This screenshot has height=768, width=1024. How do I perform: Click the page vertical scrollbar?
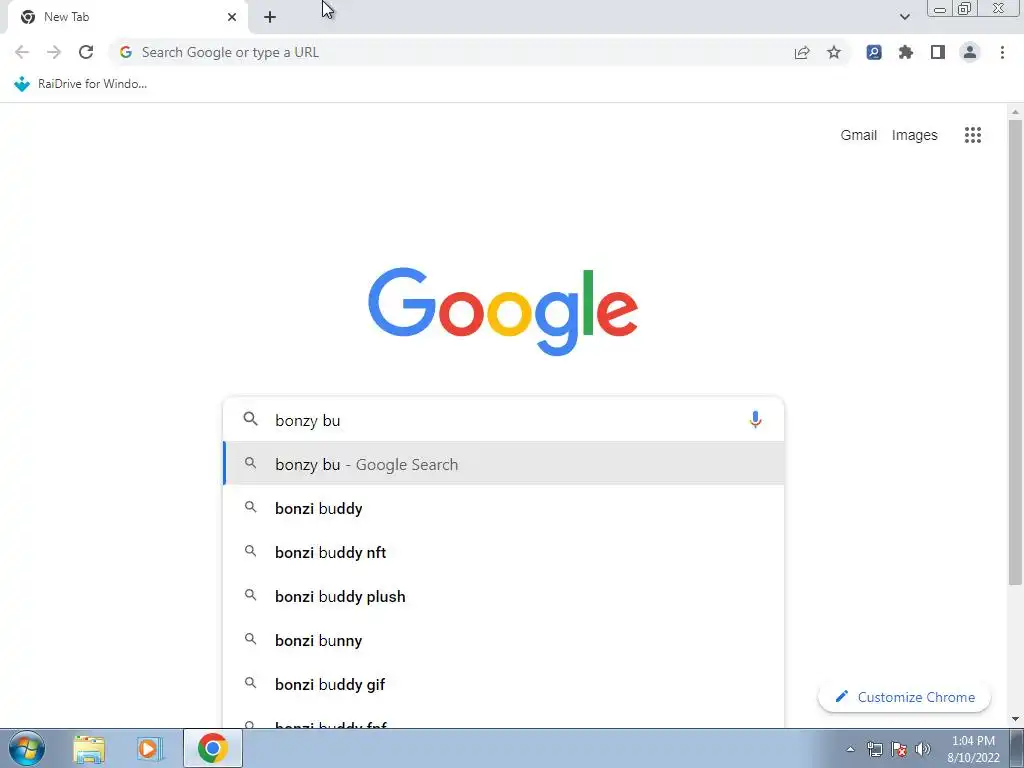(x=1016, y=353)
